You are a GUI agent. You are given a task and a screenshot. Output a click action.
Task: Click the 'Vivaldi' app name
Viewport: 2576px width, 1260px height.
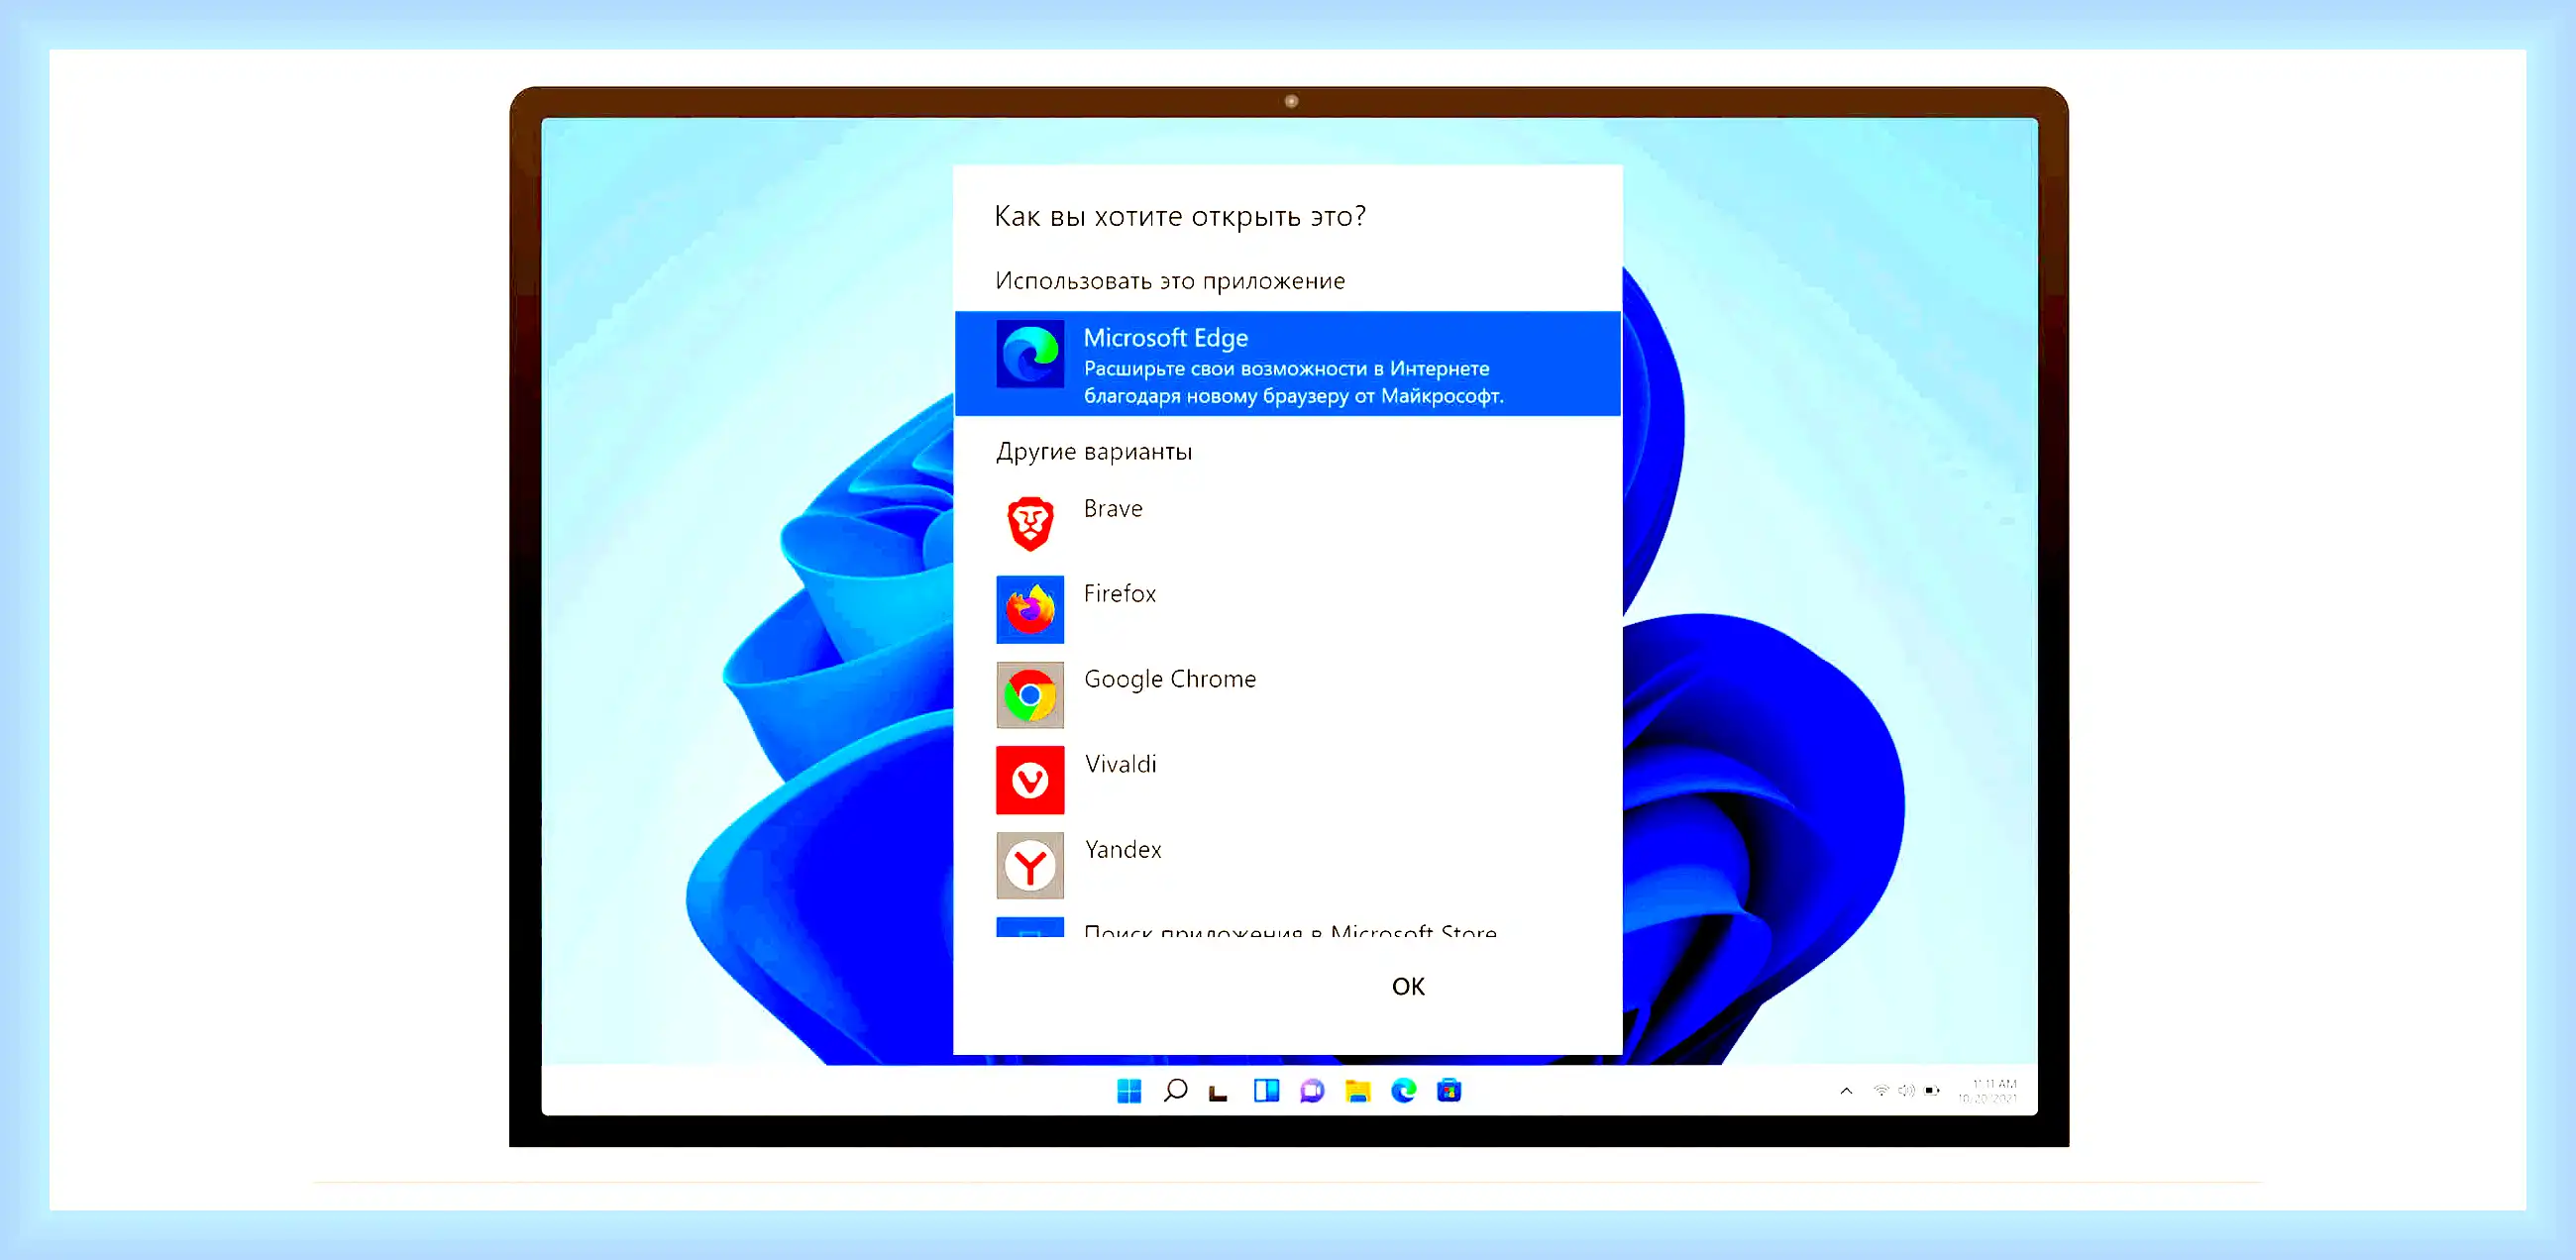click(x=1120, y=764)
